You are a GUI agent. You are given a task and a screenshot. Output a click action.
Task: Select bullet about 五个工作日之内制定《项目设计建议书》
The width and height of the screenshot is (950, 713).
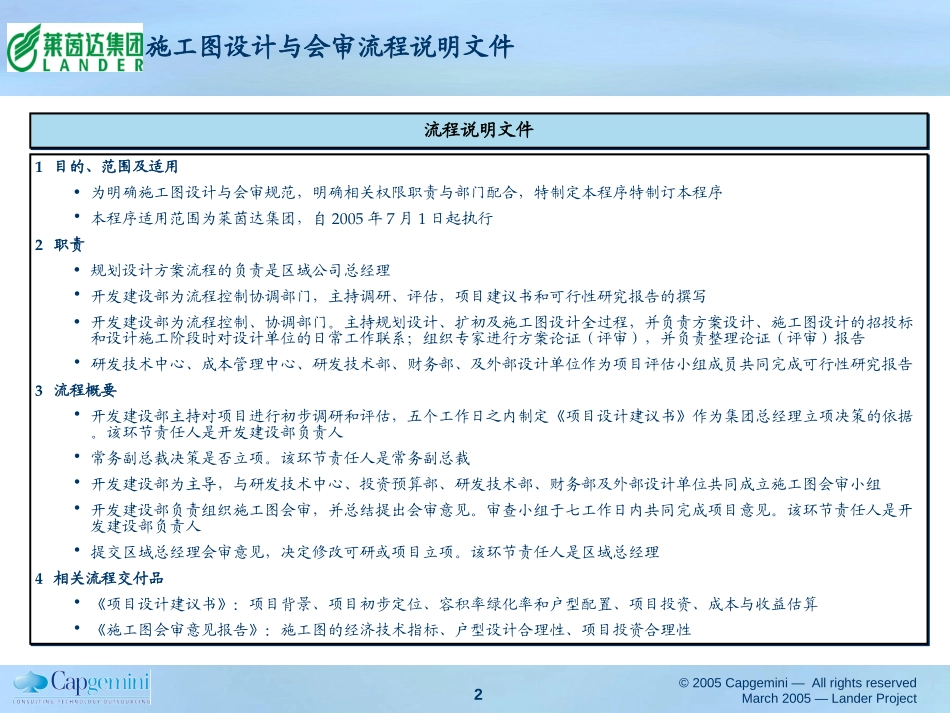coord(502,424)
